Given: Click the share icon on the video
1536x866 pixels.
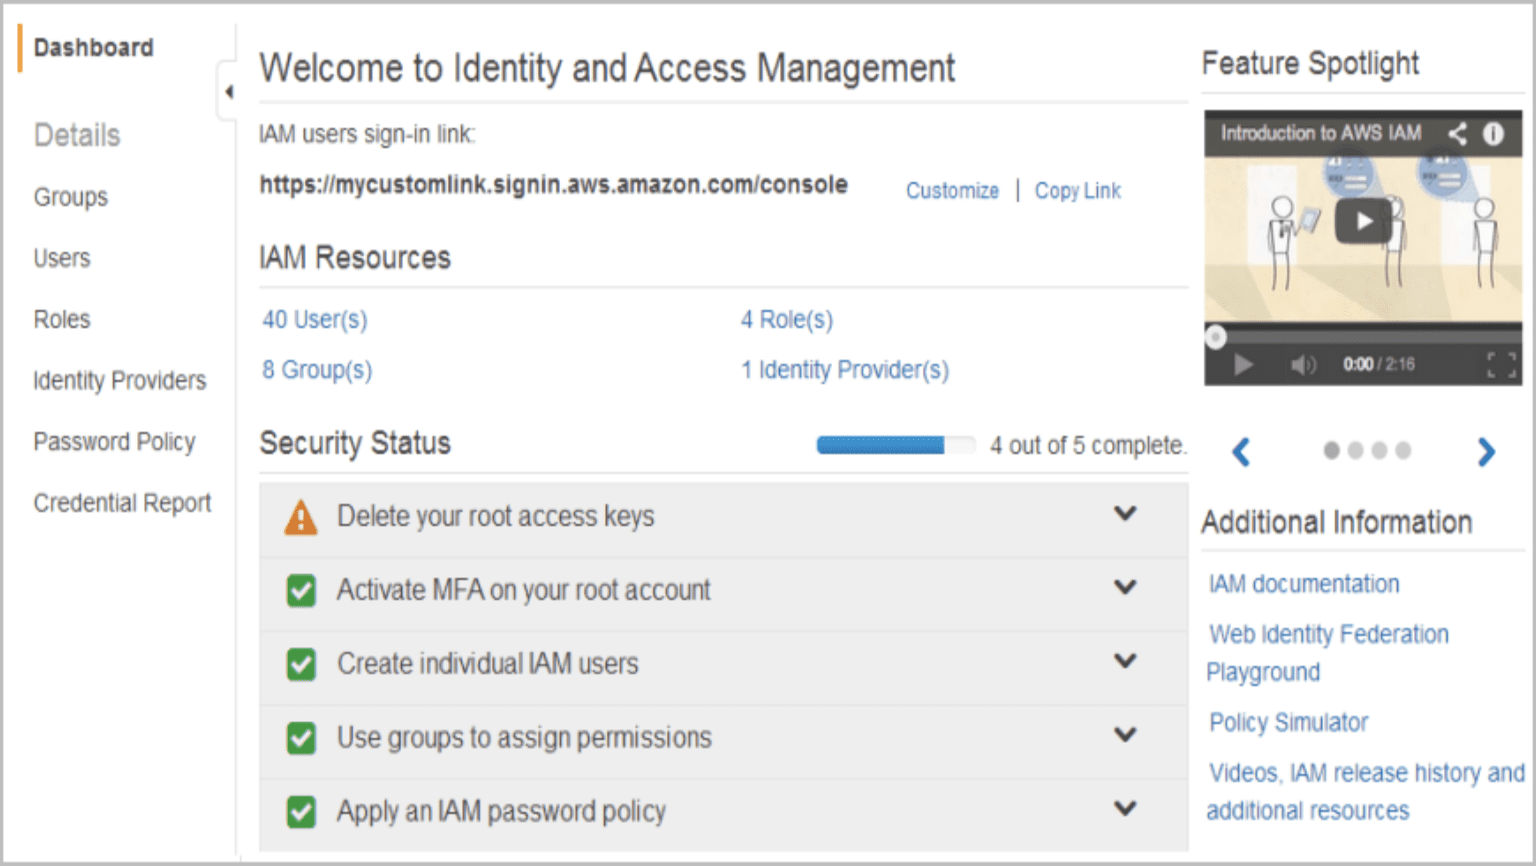Looking at the screenshot, I should coord(1456,132).
